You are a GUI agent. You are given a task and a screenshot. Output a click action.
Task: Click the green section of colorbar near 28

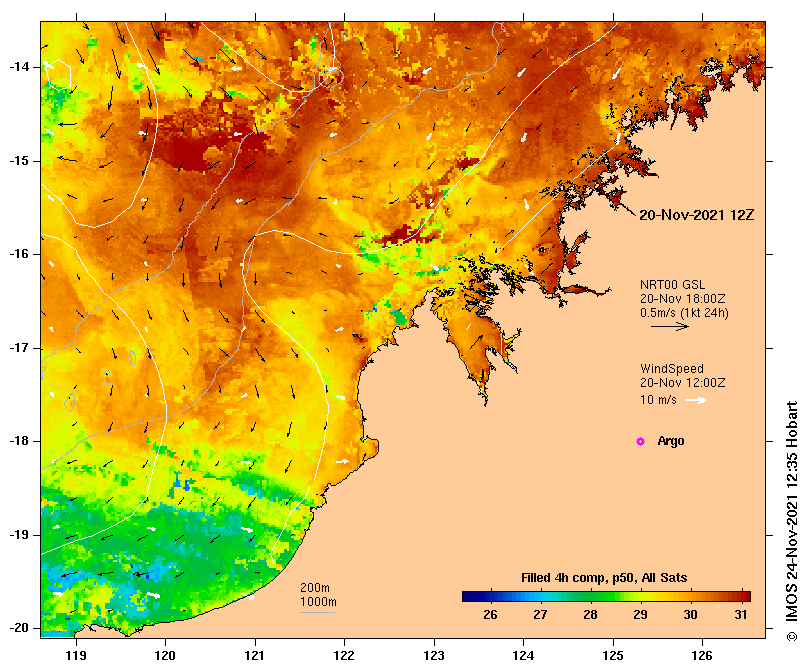pos(591,597)
